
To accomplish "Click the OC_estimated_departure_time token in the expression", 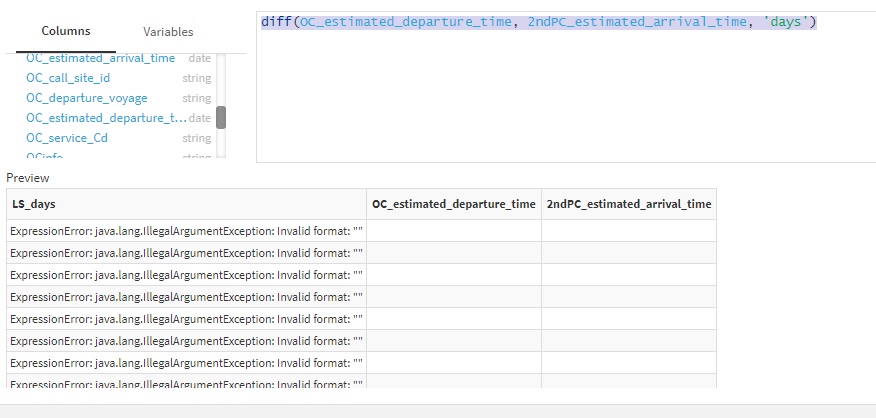I will click(406, 22).
